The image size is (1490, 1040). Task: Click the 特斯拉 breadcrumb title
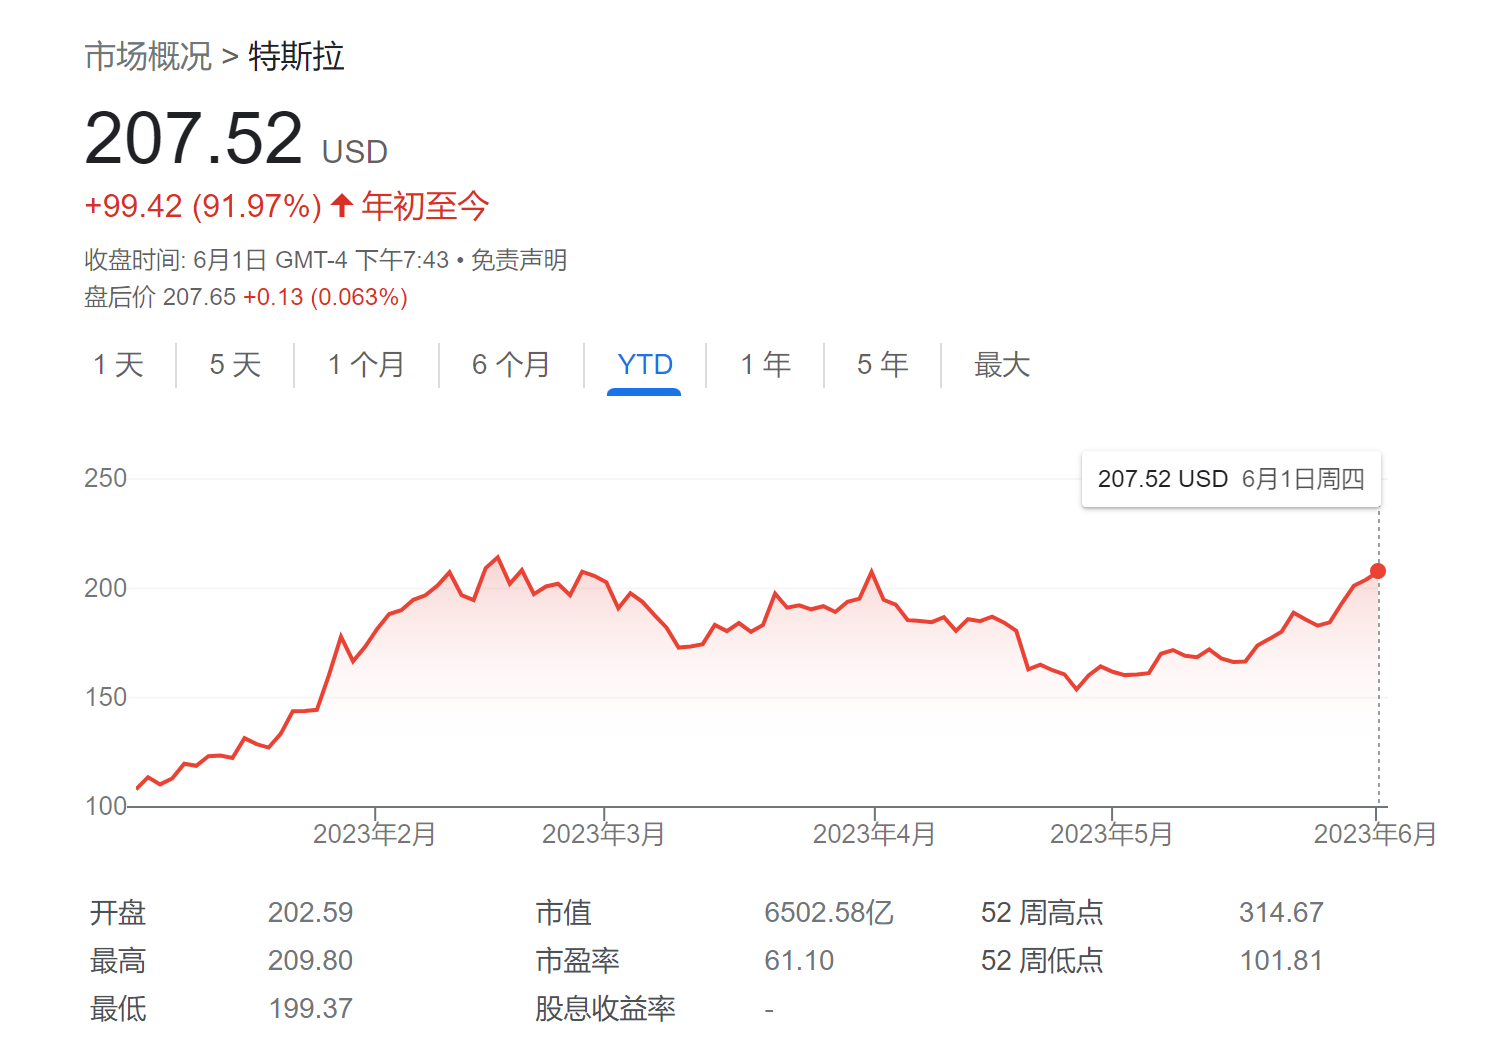coord(296,56)
